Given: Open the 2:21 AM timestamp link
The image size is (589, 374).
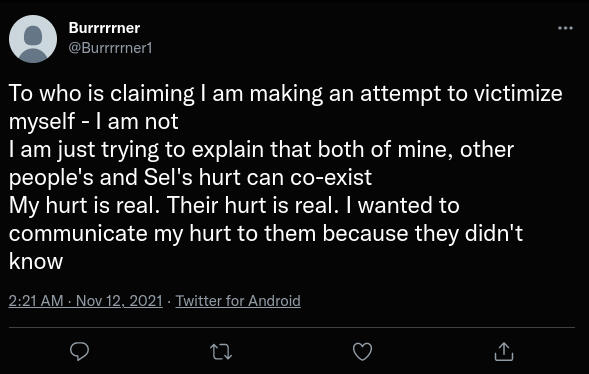Looking at the screenshot, I should point(36,301).
